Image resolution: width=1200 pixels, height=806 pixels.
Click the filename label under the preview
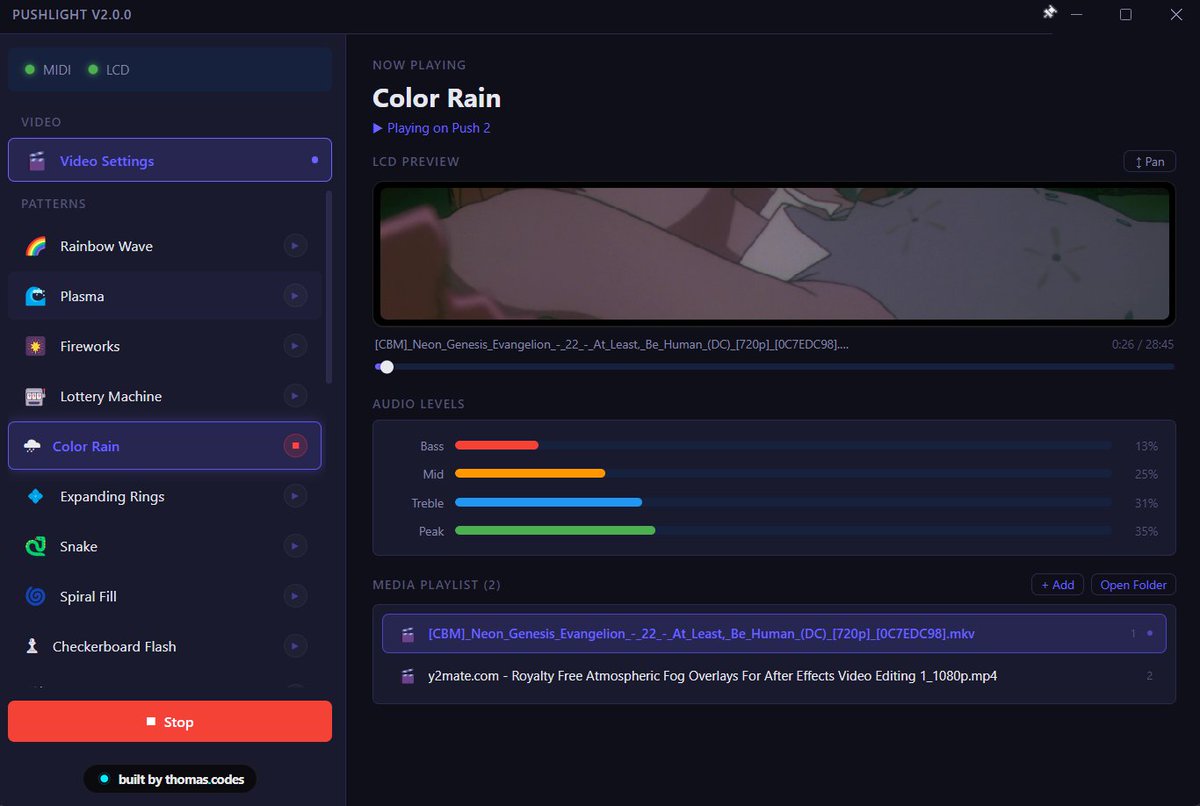(612, 344)
